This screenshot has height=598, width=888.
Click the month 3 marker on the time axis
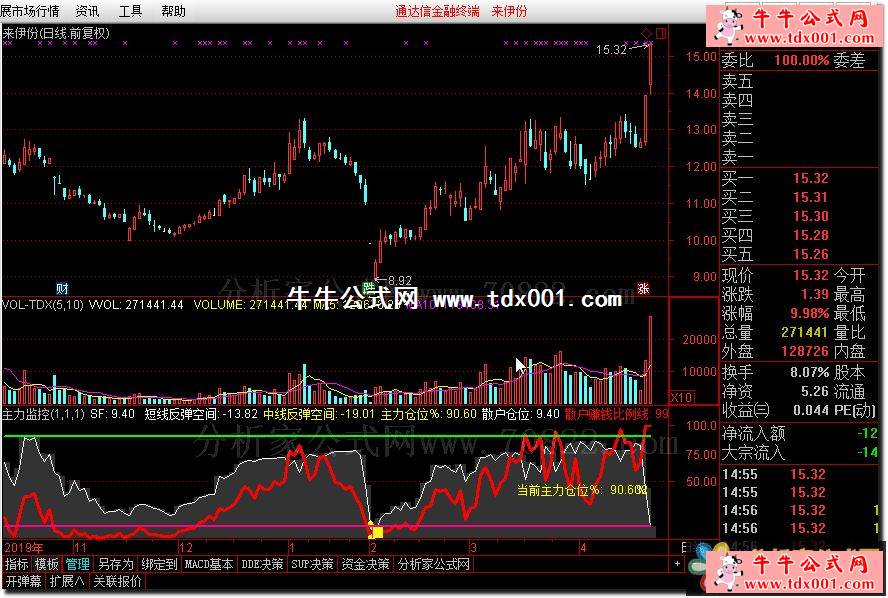473,548
